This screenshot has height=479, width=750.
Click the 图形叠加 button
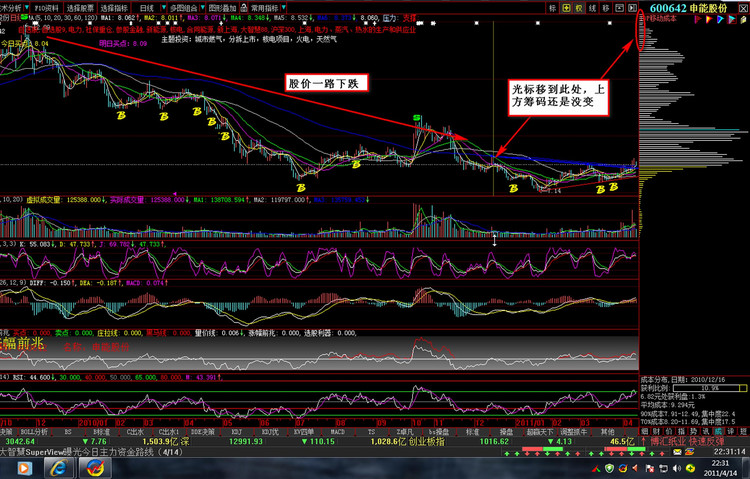[x=223, y=8]
